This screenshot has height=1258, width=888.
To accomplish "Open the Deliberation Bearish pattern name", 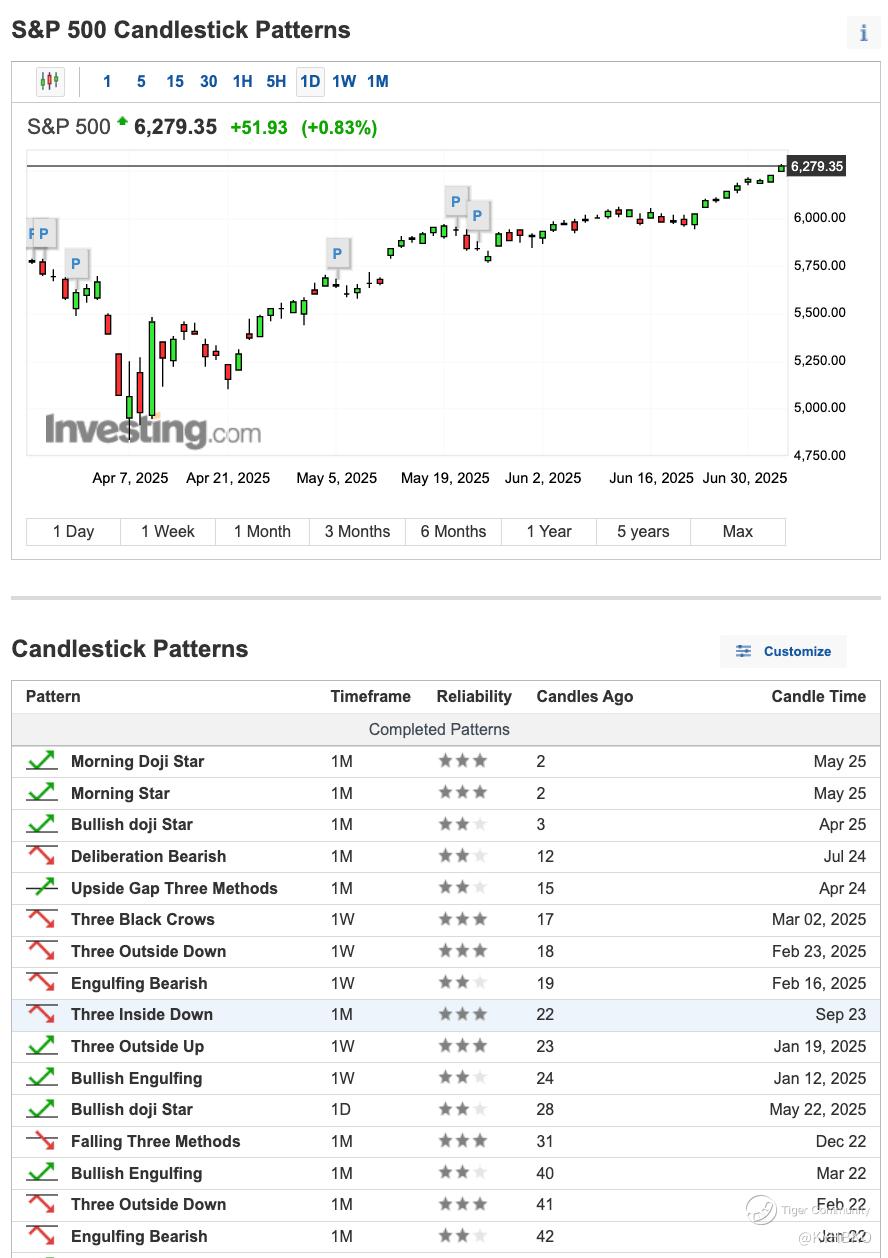I will (x=148, y=856).
